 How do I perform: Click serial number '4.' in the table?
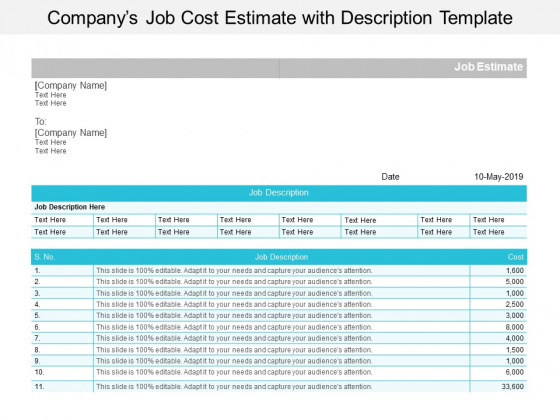click(x=38, y=305)
